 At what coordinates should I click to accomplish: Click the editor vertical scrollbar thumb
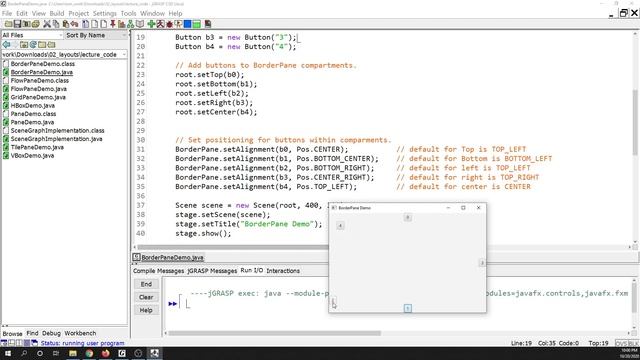pyautogui.click(x=635, y=122)
